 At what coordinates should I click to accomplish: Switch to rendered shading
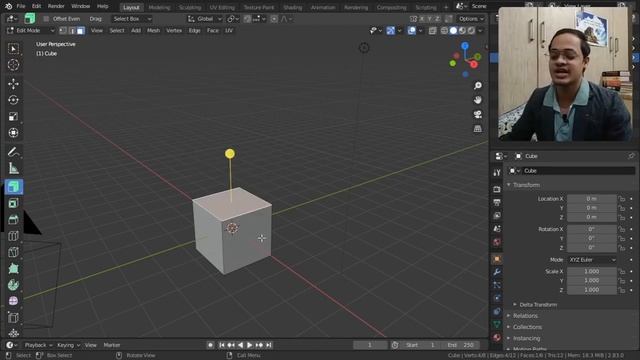tap(471, 31)
